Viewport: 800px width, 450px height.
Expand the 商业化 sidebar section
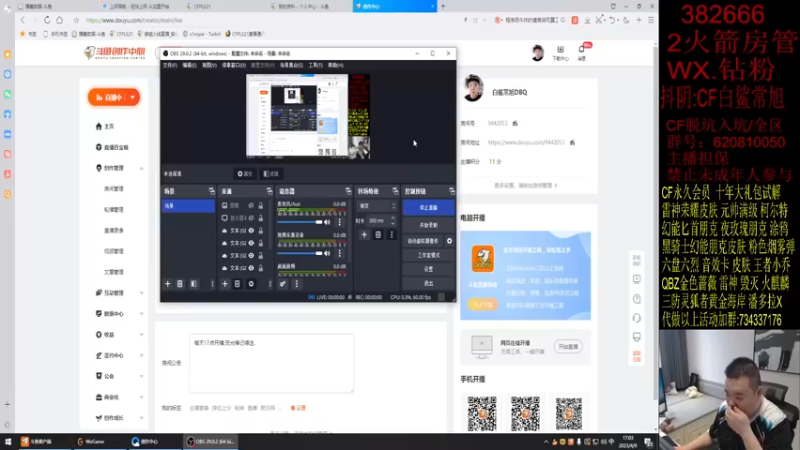pos(141,397)
